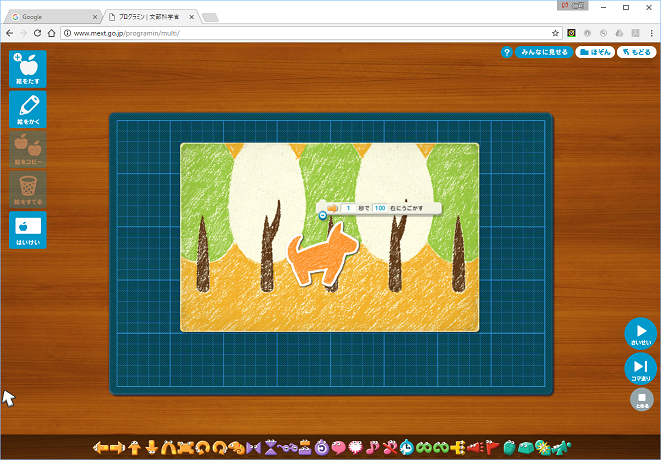
Task: Start playback with the さいせい button
Action: 640,334
